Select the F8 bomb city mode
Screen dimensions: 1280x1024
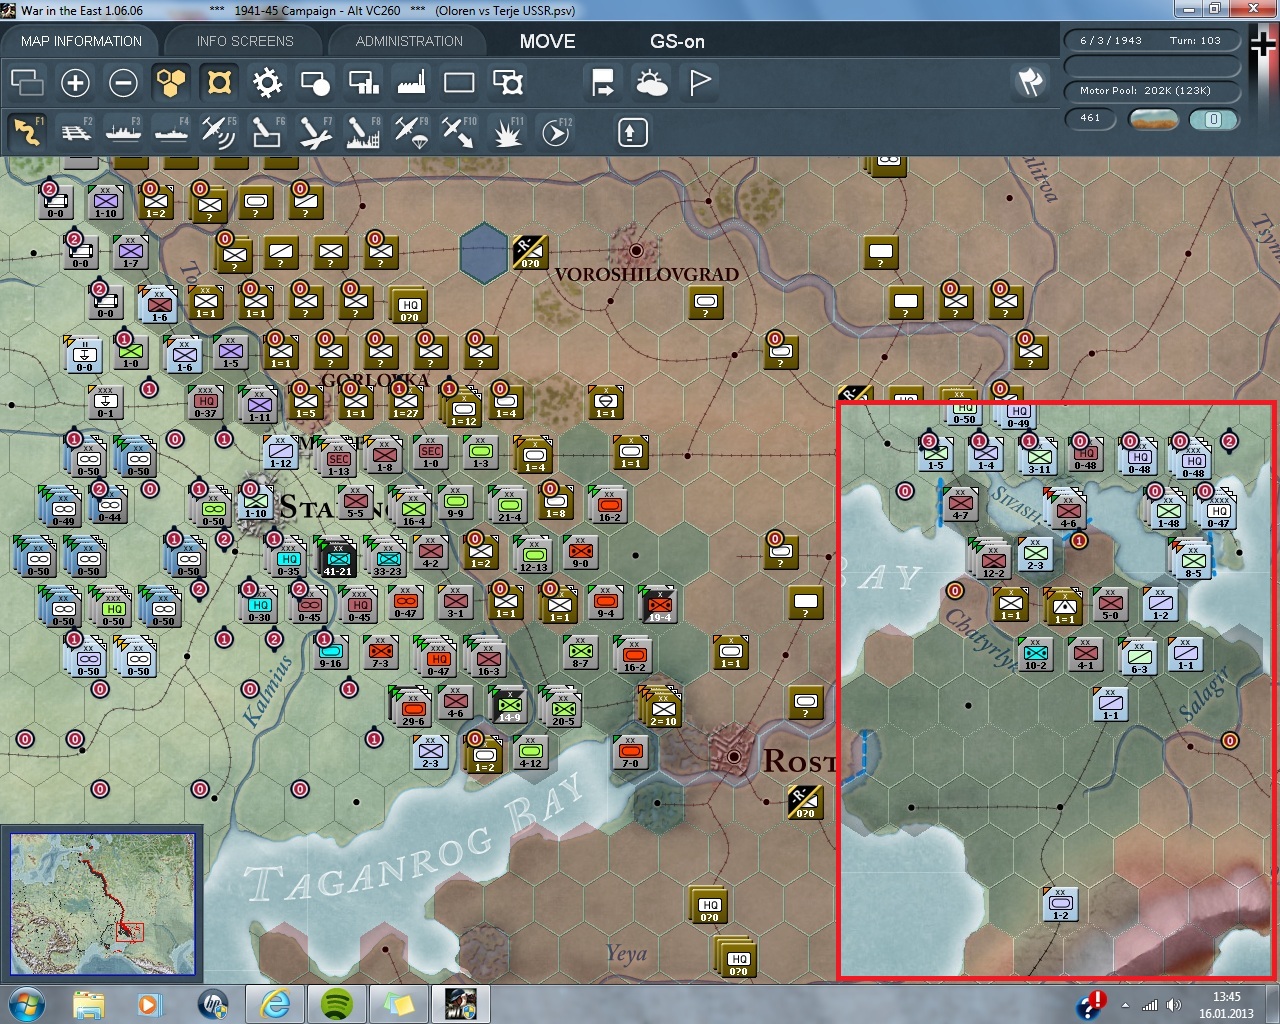[363, 132]
